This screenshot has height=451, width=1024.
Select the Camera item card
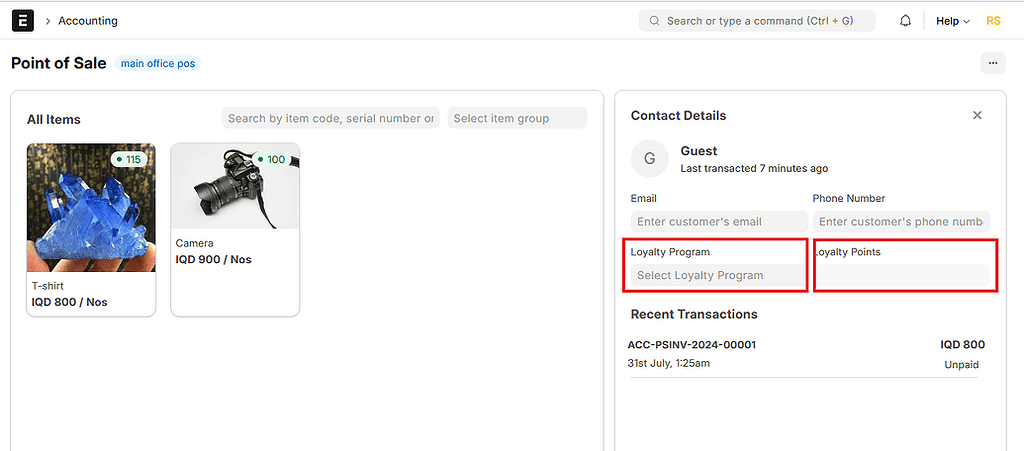235,230
